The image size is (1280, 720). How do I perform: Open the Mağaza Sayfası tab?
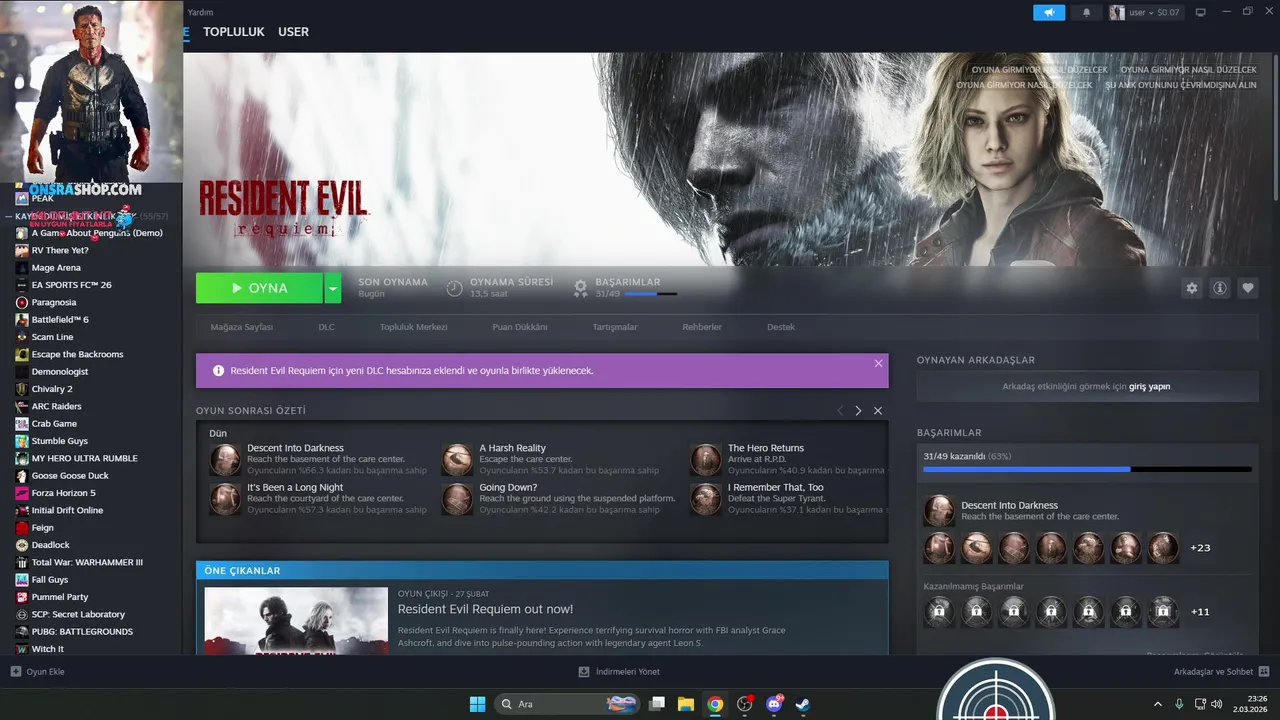pos(242,327)
